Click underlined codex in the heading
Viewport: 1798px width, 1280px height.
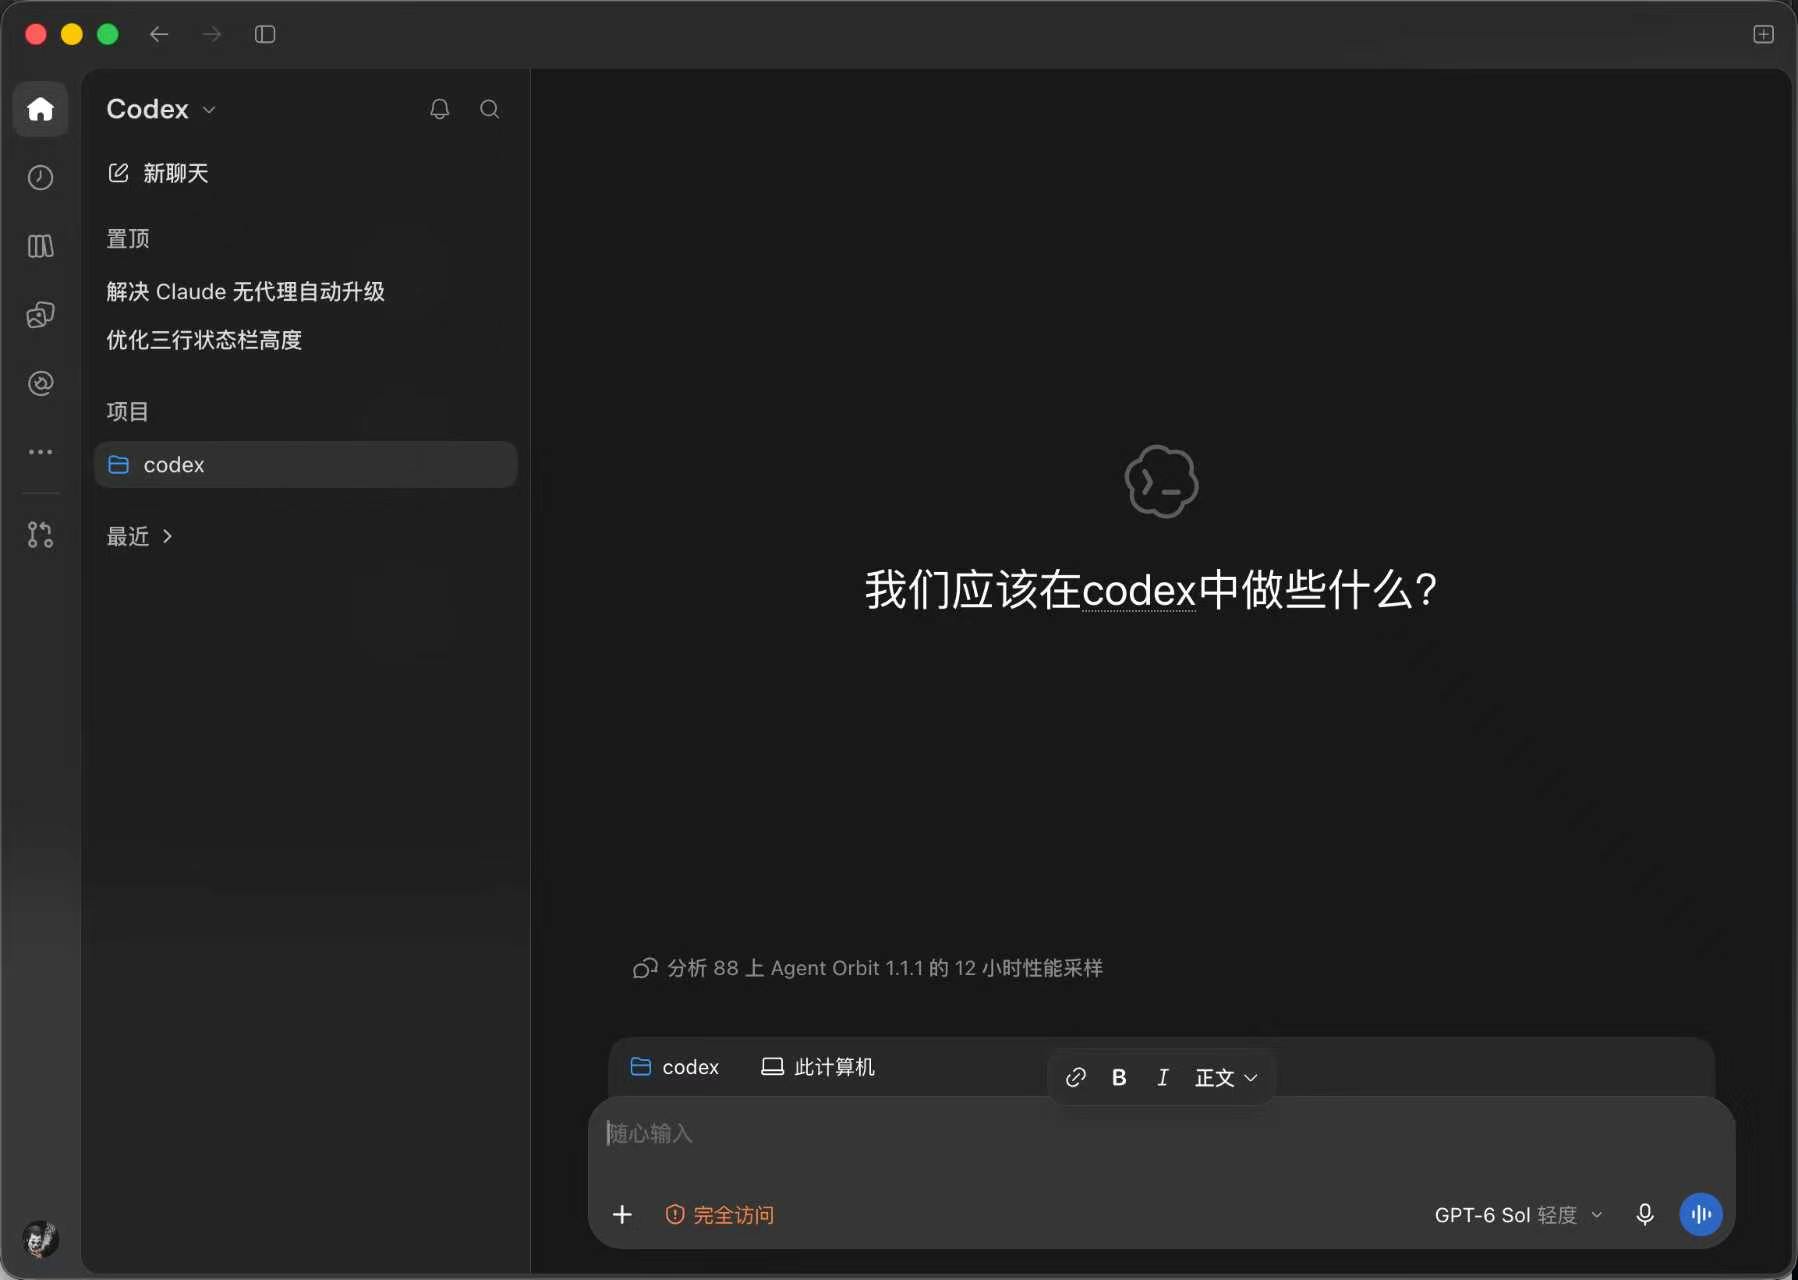point(1139,591)
